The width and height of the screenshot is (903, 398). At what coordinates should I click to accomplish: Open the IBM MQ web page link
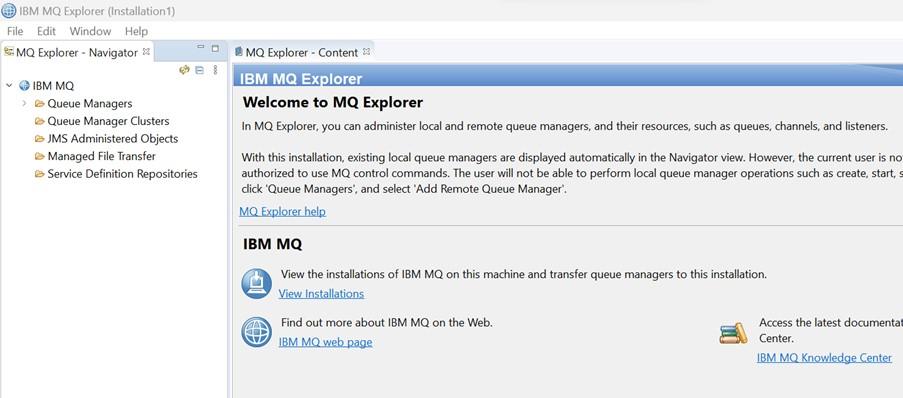tap(325, 342)
